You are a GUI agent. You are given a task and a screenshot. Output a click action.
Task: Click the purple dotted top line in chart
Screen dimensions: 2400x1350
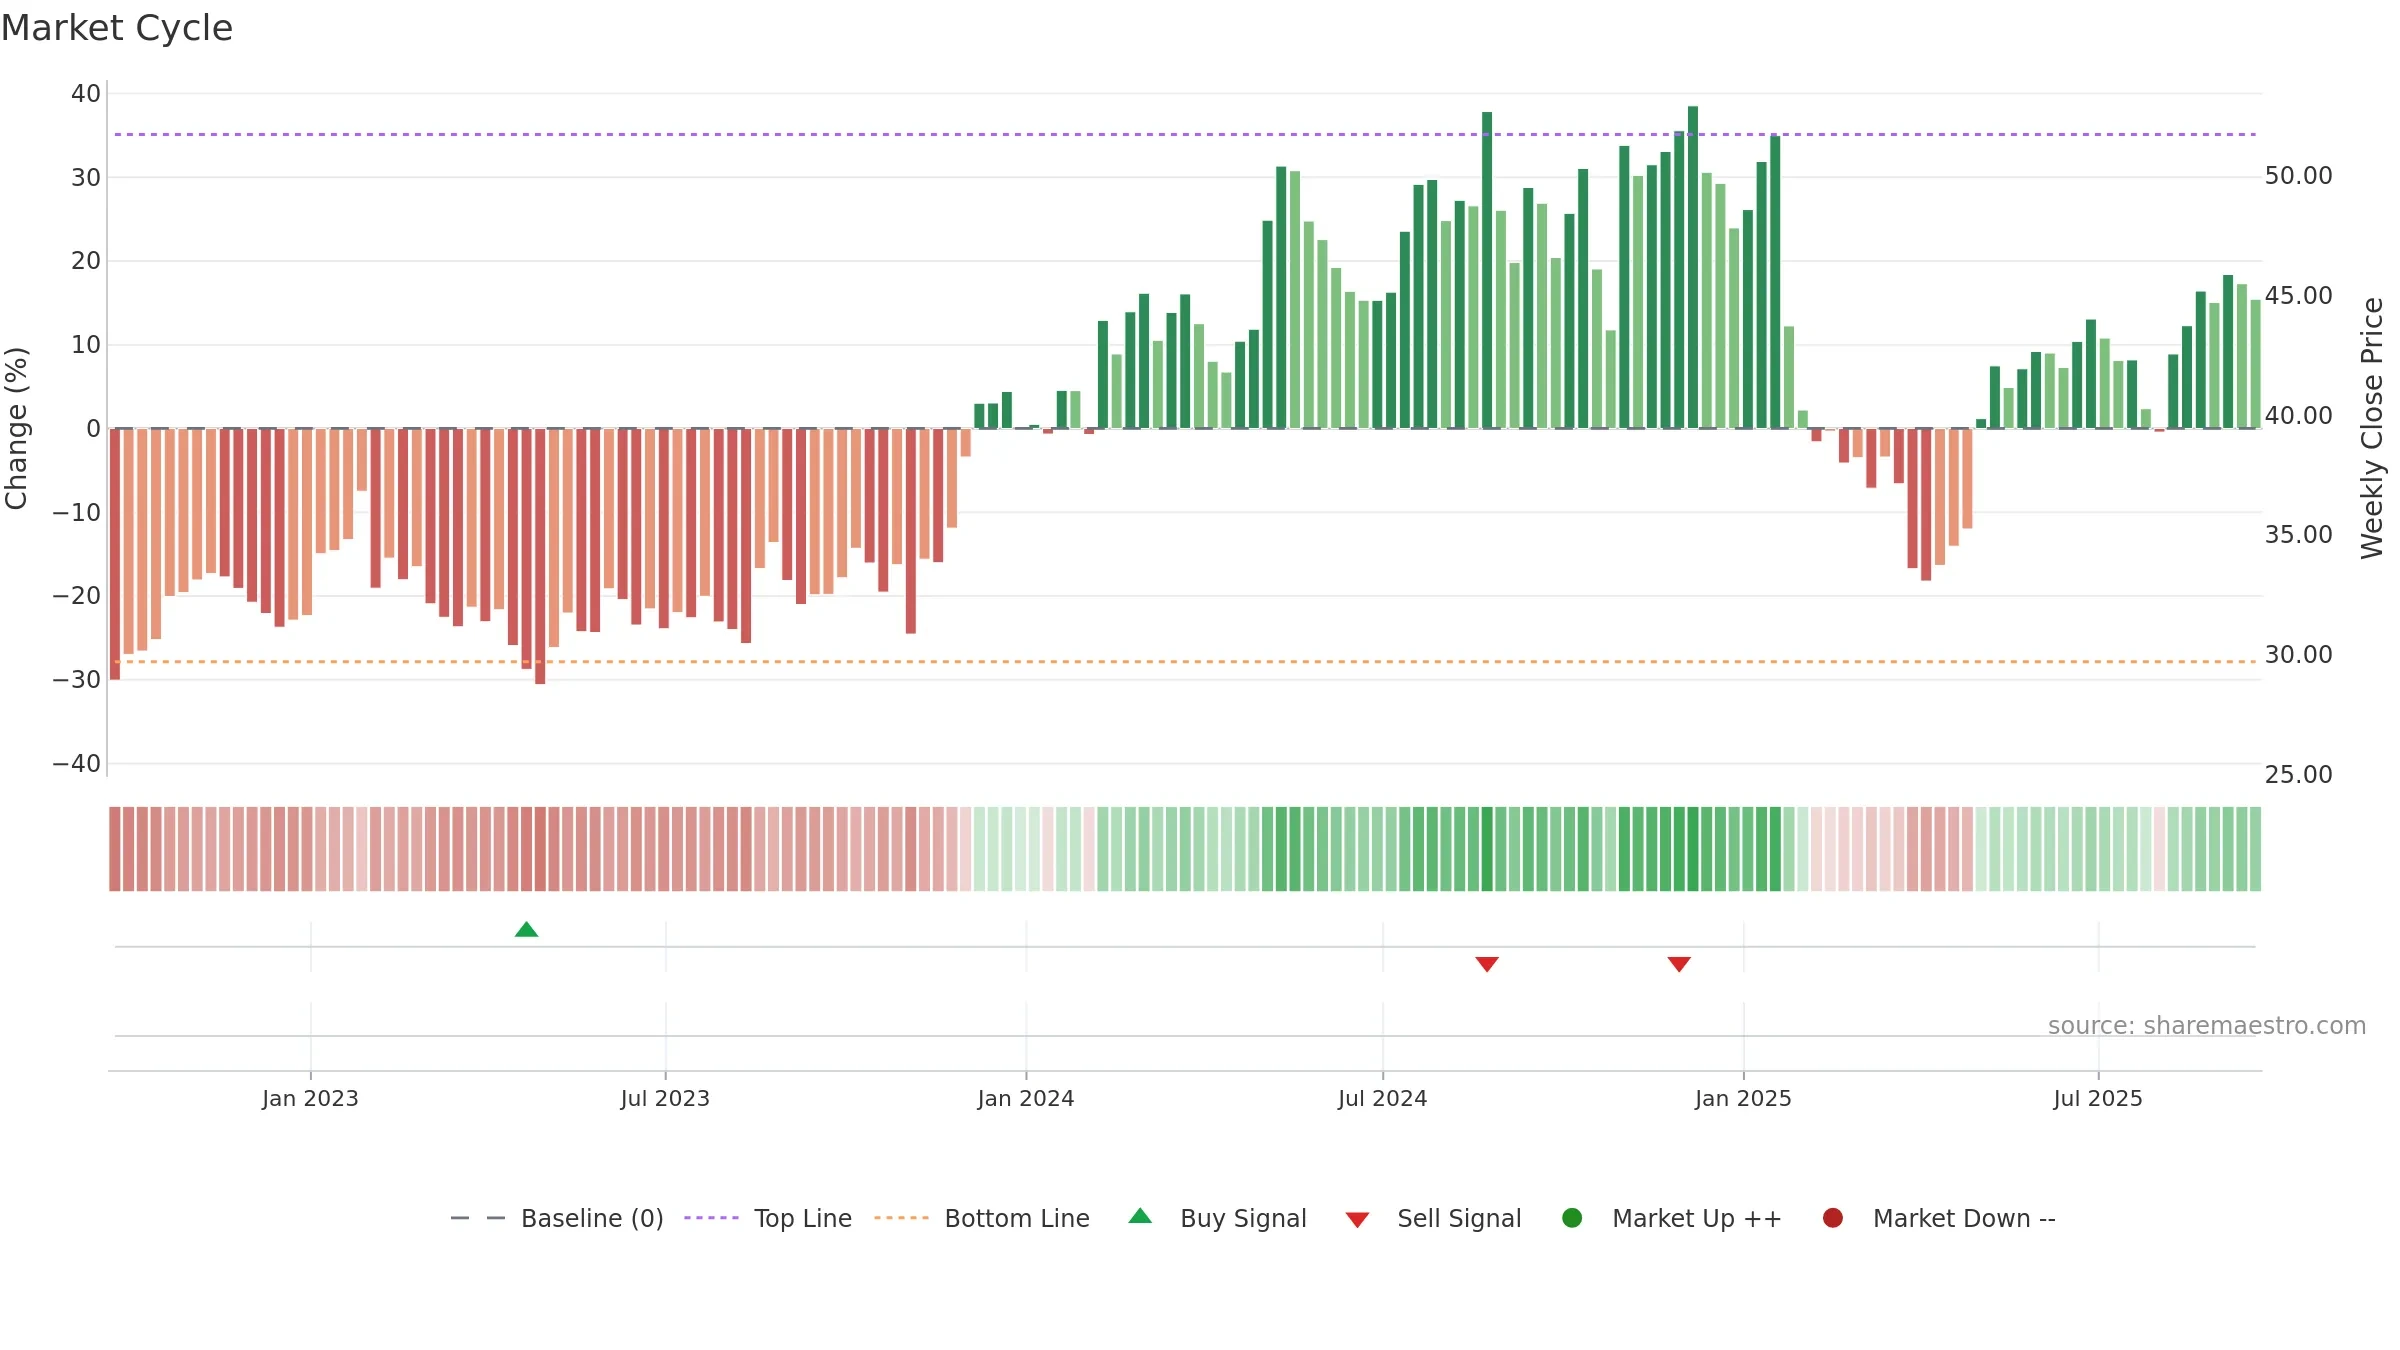[x=1185, y=134]
